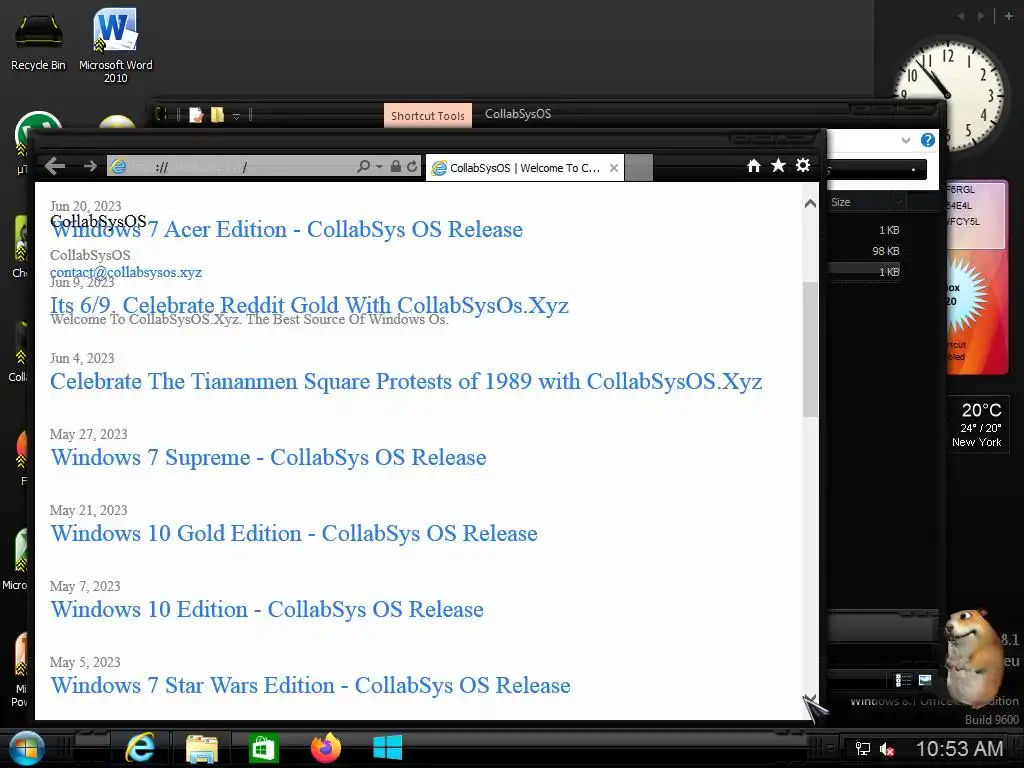Viewport: 1024px width, 768px height.
Task: Open Windows 10 Edition release link
Action: (267, 609)
